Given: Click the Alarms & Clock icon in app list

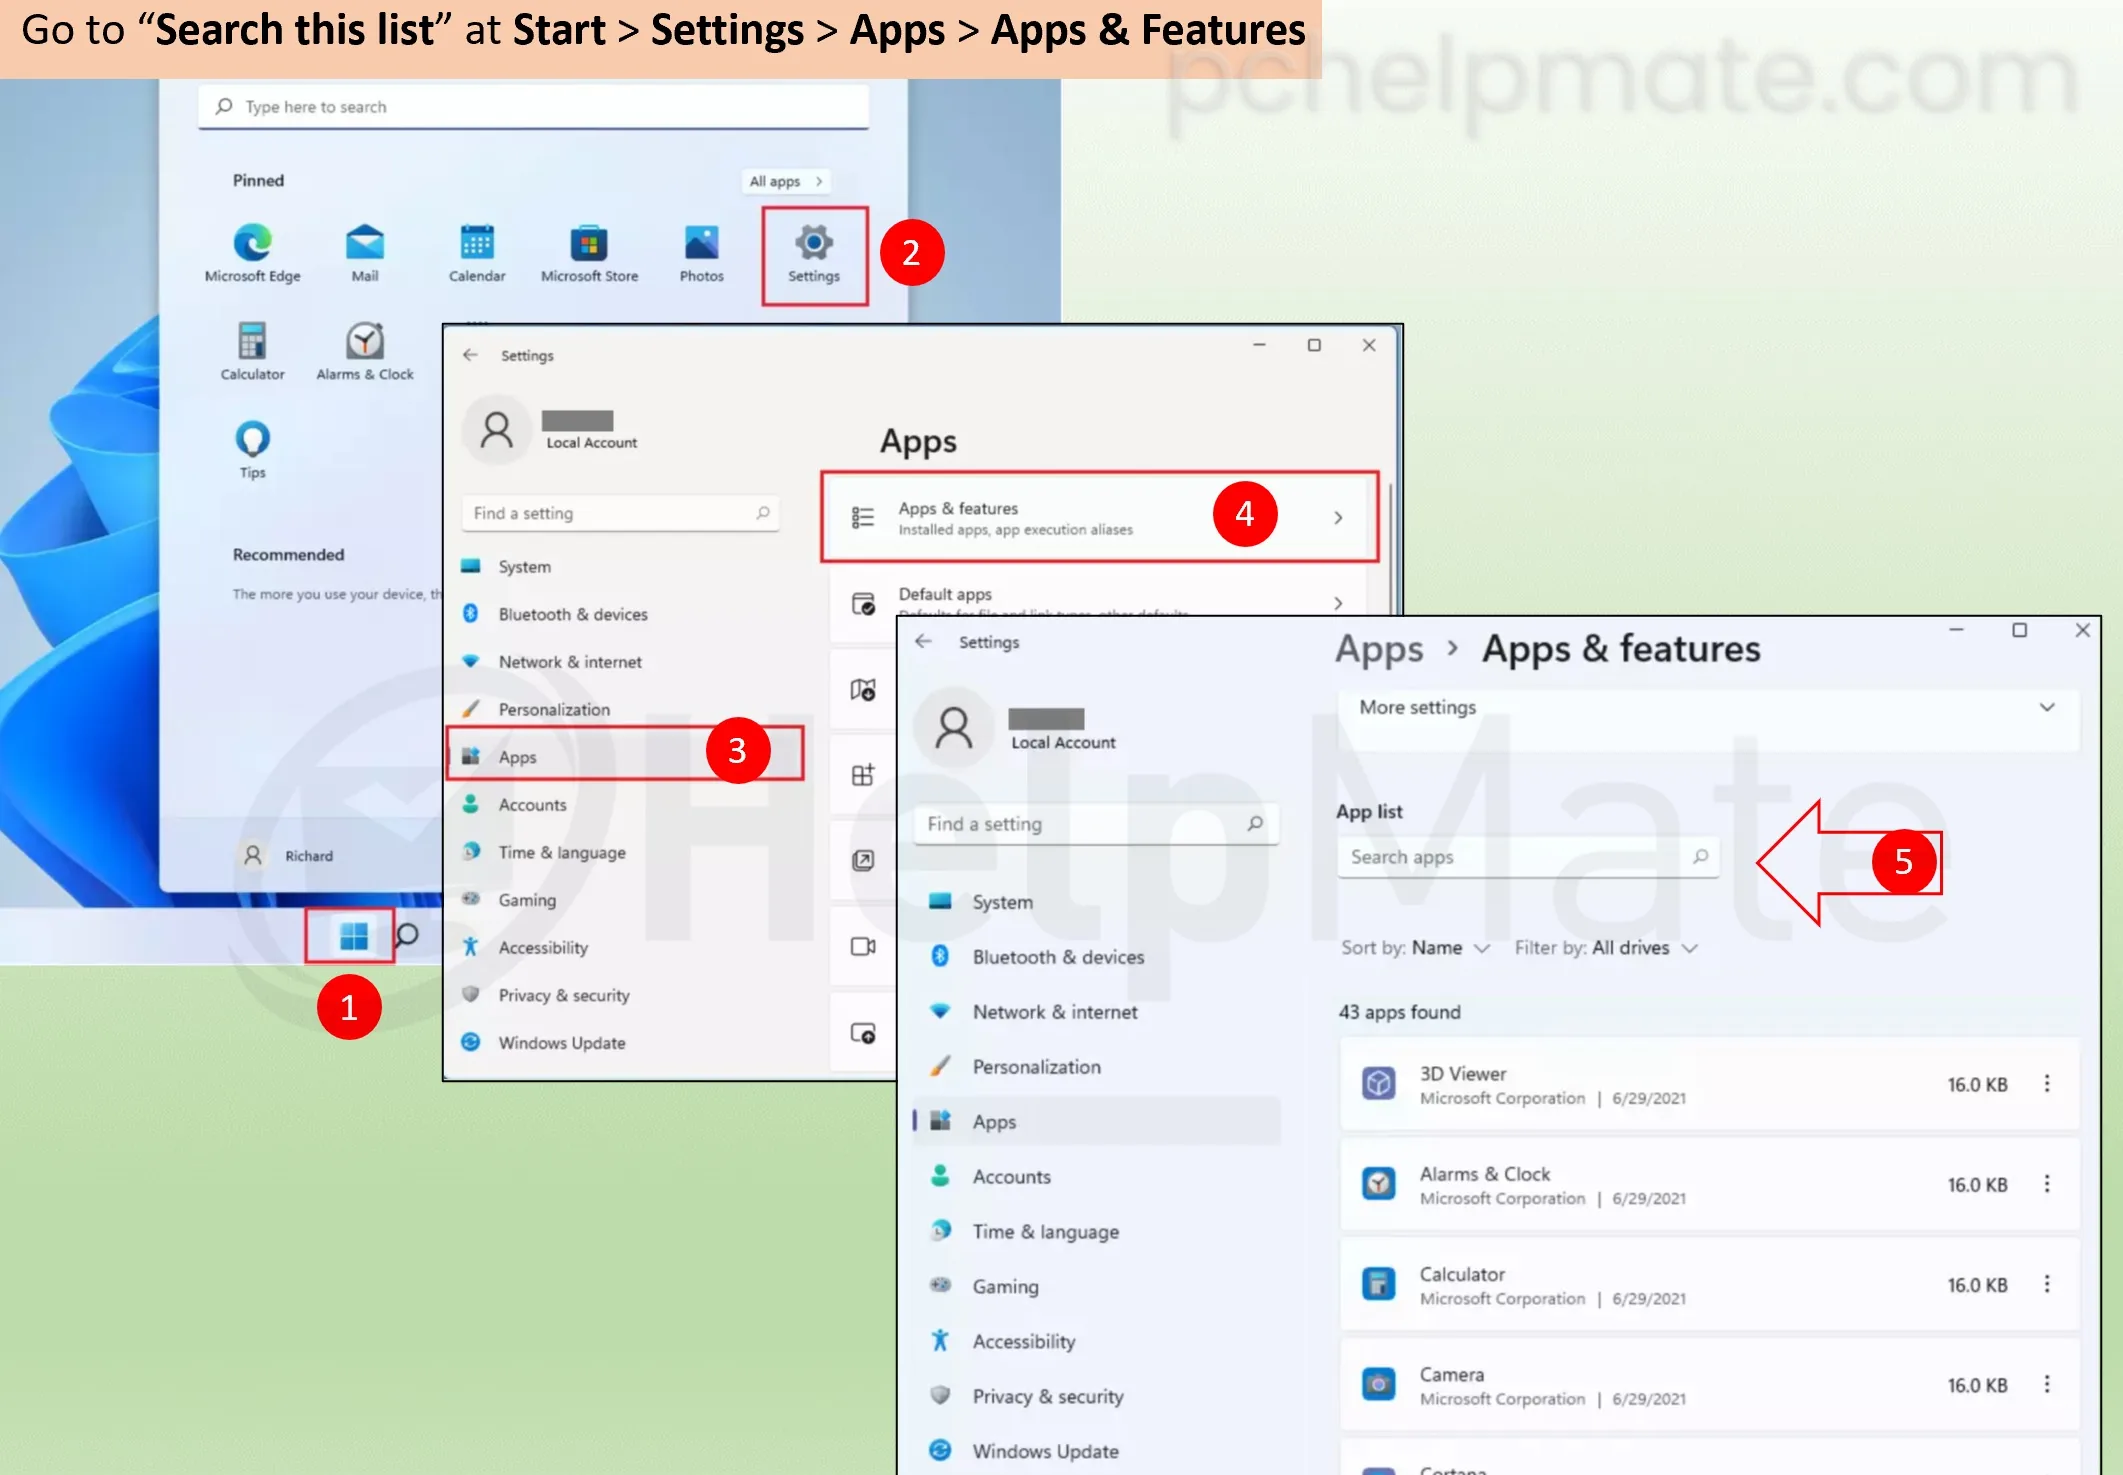Looking at the screenshot, I should pyautogui.click(x=1379, y=1184).
